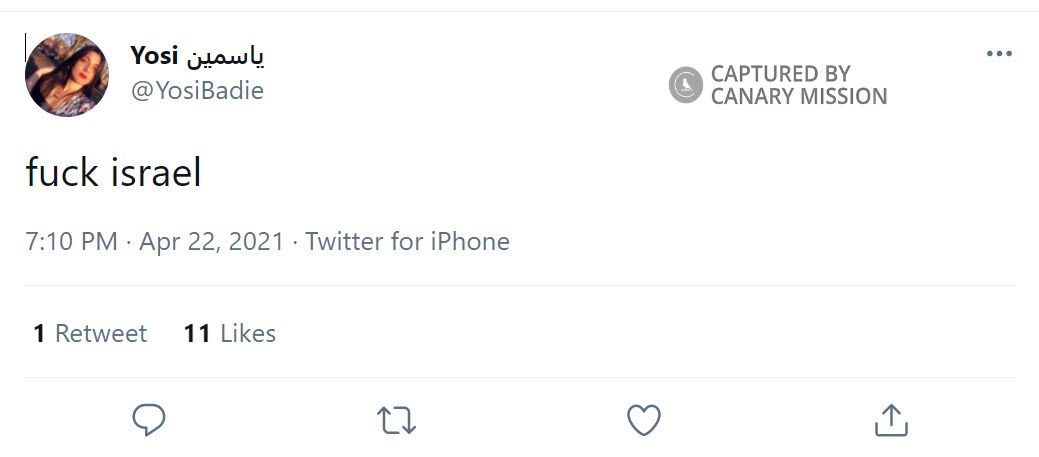This screenshot has height=457, width=1039.
Task: Click the CANARY MISSION watermark label
Action: 798,97
